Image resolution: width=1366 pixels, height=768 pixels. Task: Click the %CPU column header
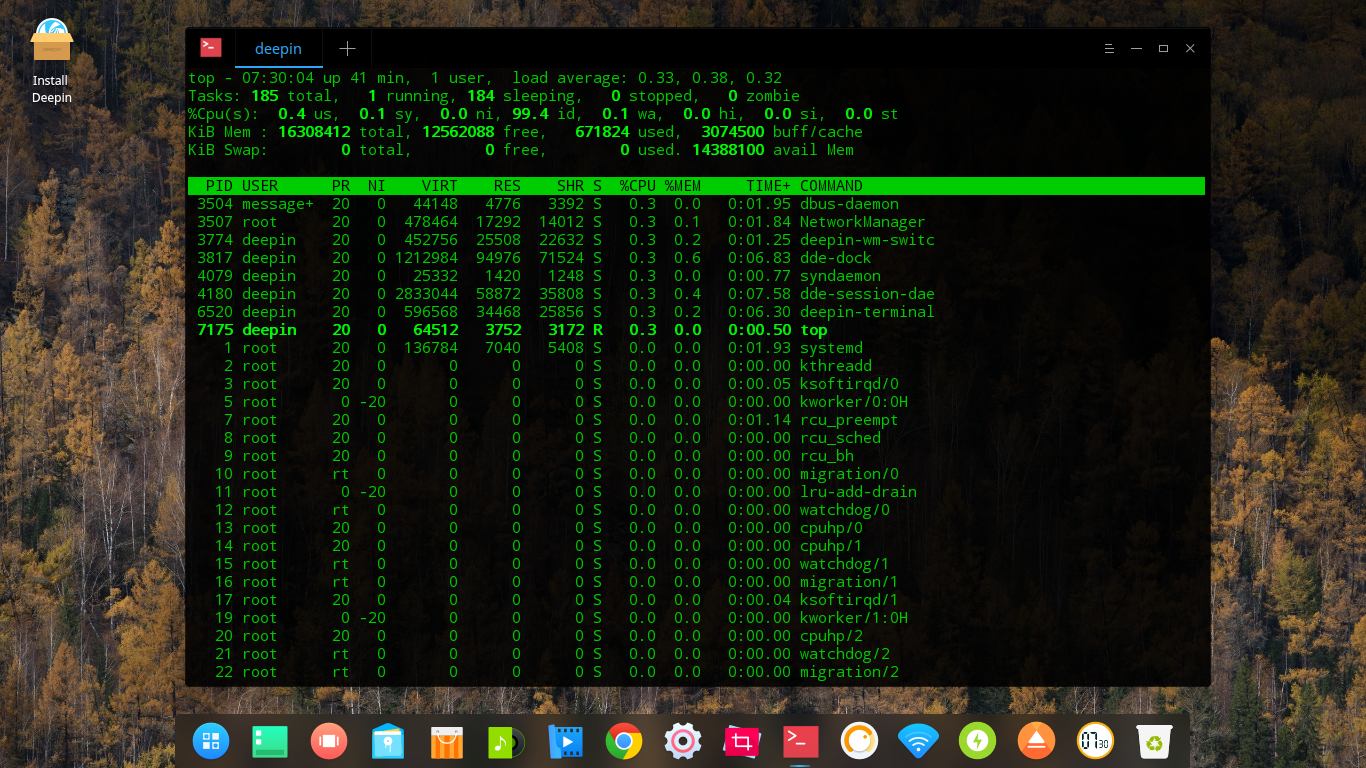(x=638, y=186)
